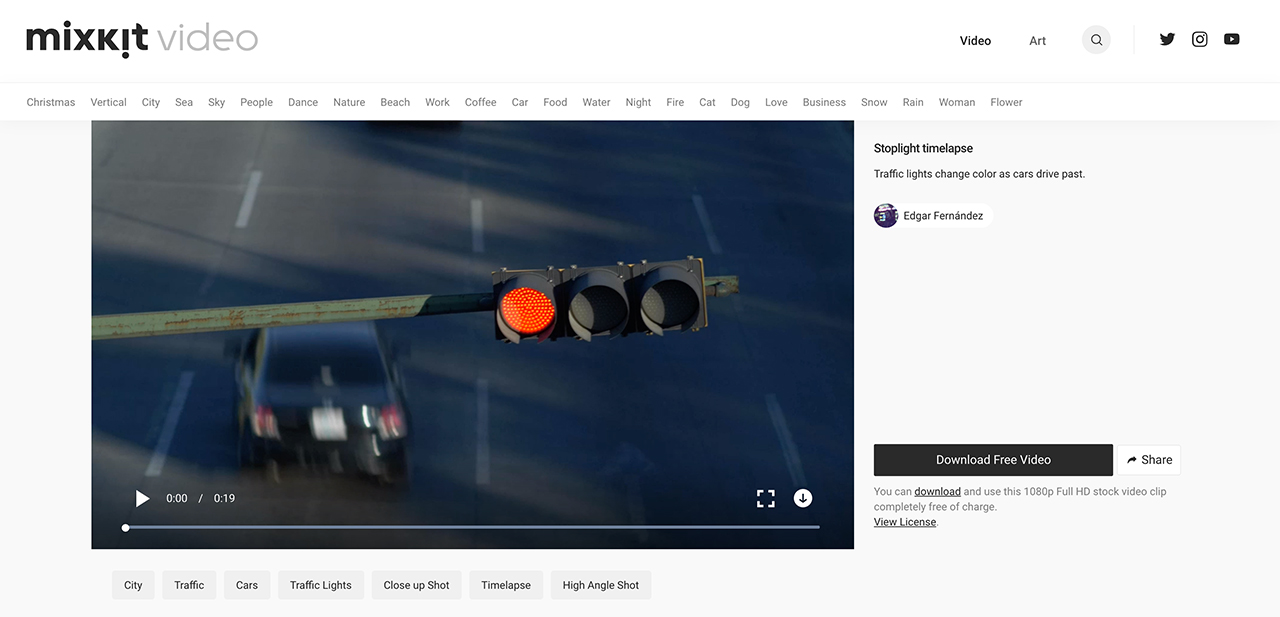Play the stoplight timelapse video
This screenshot has height=617, width=1280.
pyautogui.click(x=142, y=498)
